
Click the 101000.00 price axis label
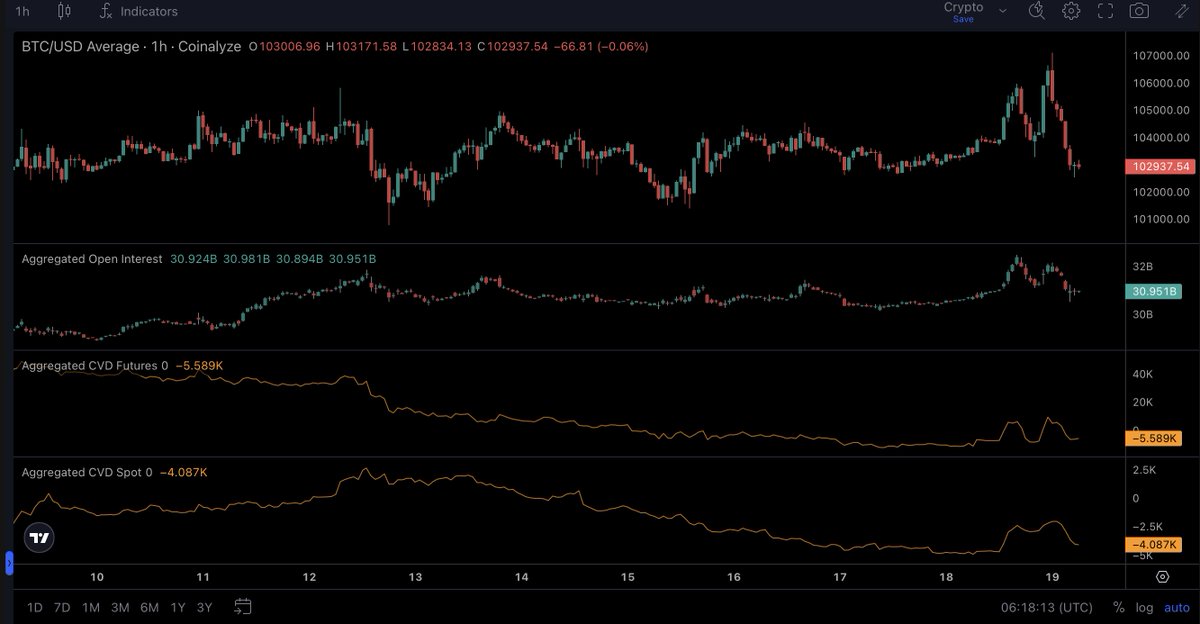point(1159,219)
